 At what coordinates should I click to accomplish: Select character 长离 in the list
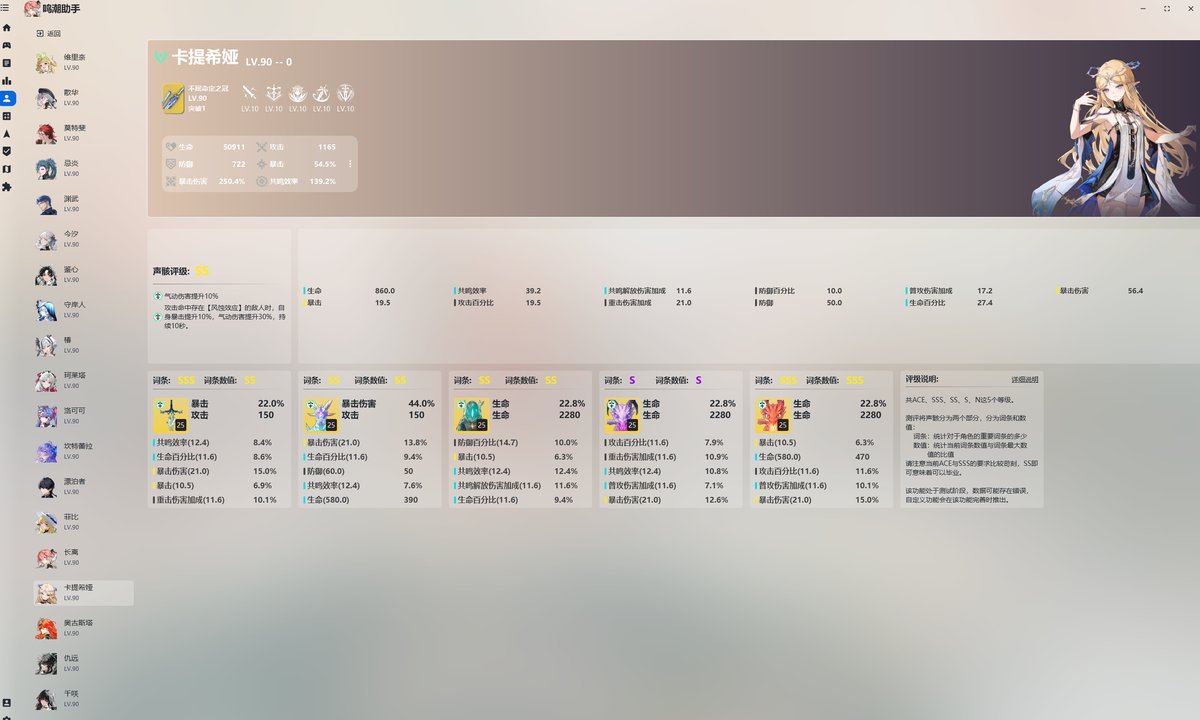tap(83, 558)
